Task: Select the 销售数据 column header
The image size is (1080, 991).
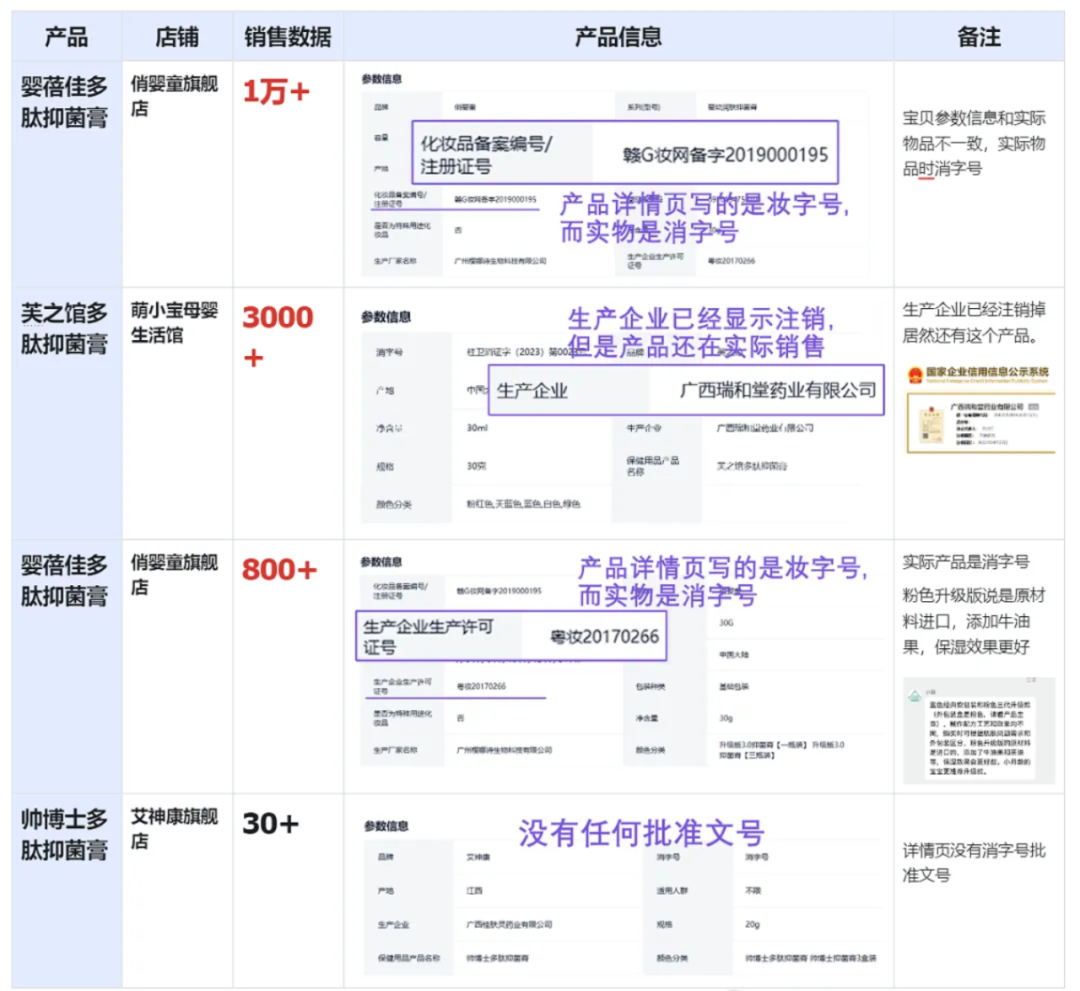Action: 288,38
